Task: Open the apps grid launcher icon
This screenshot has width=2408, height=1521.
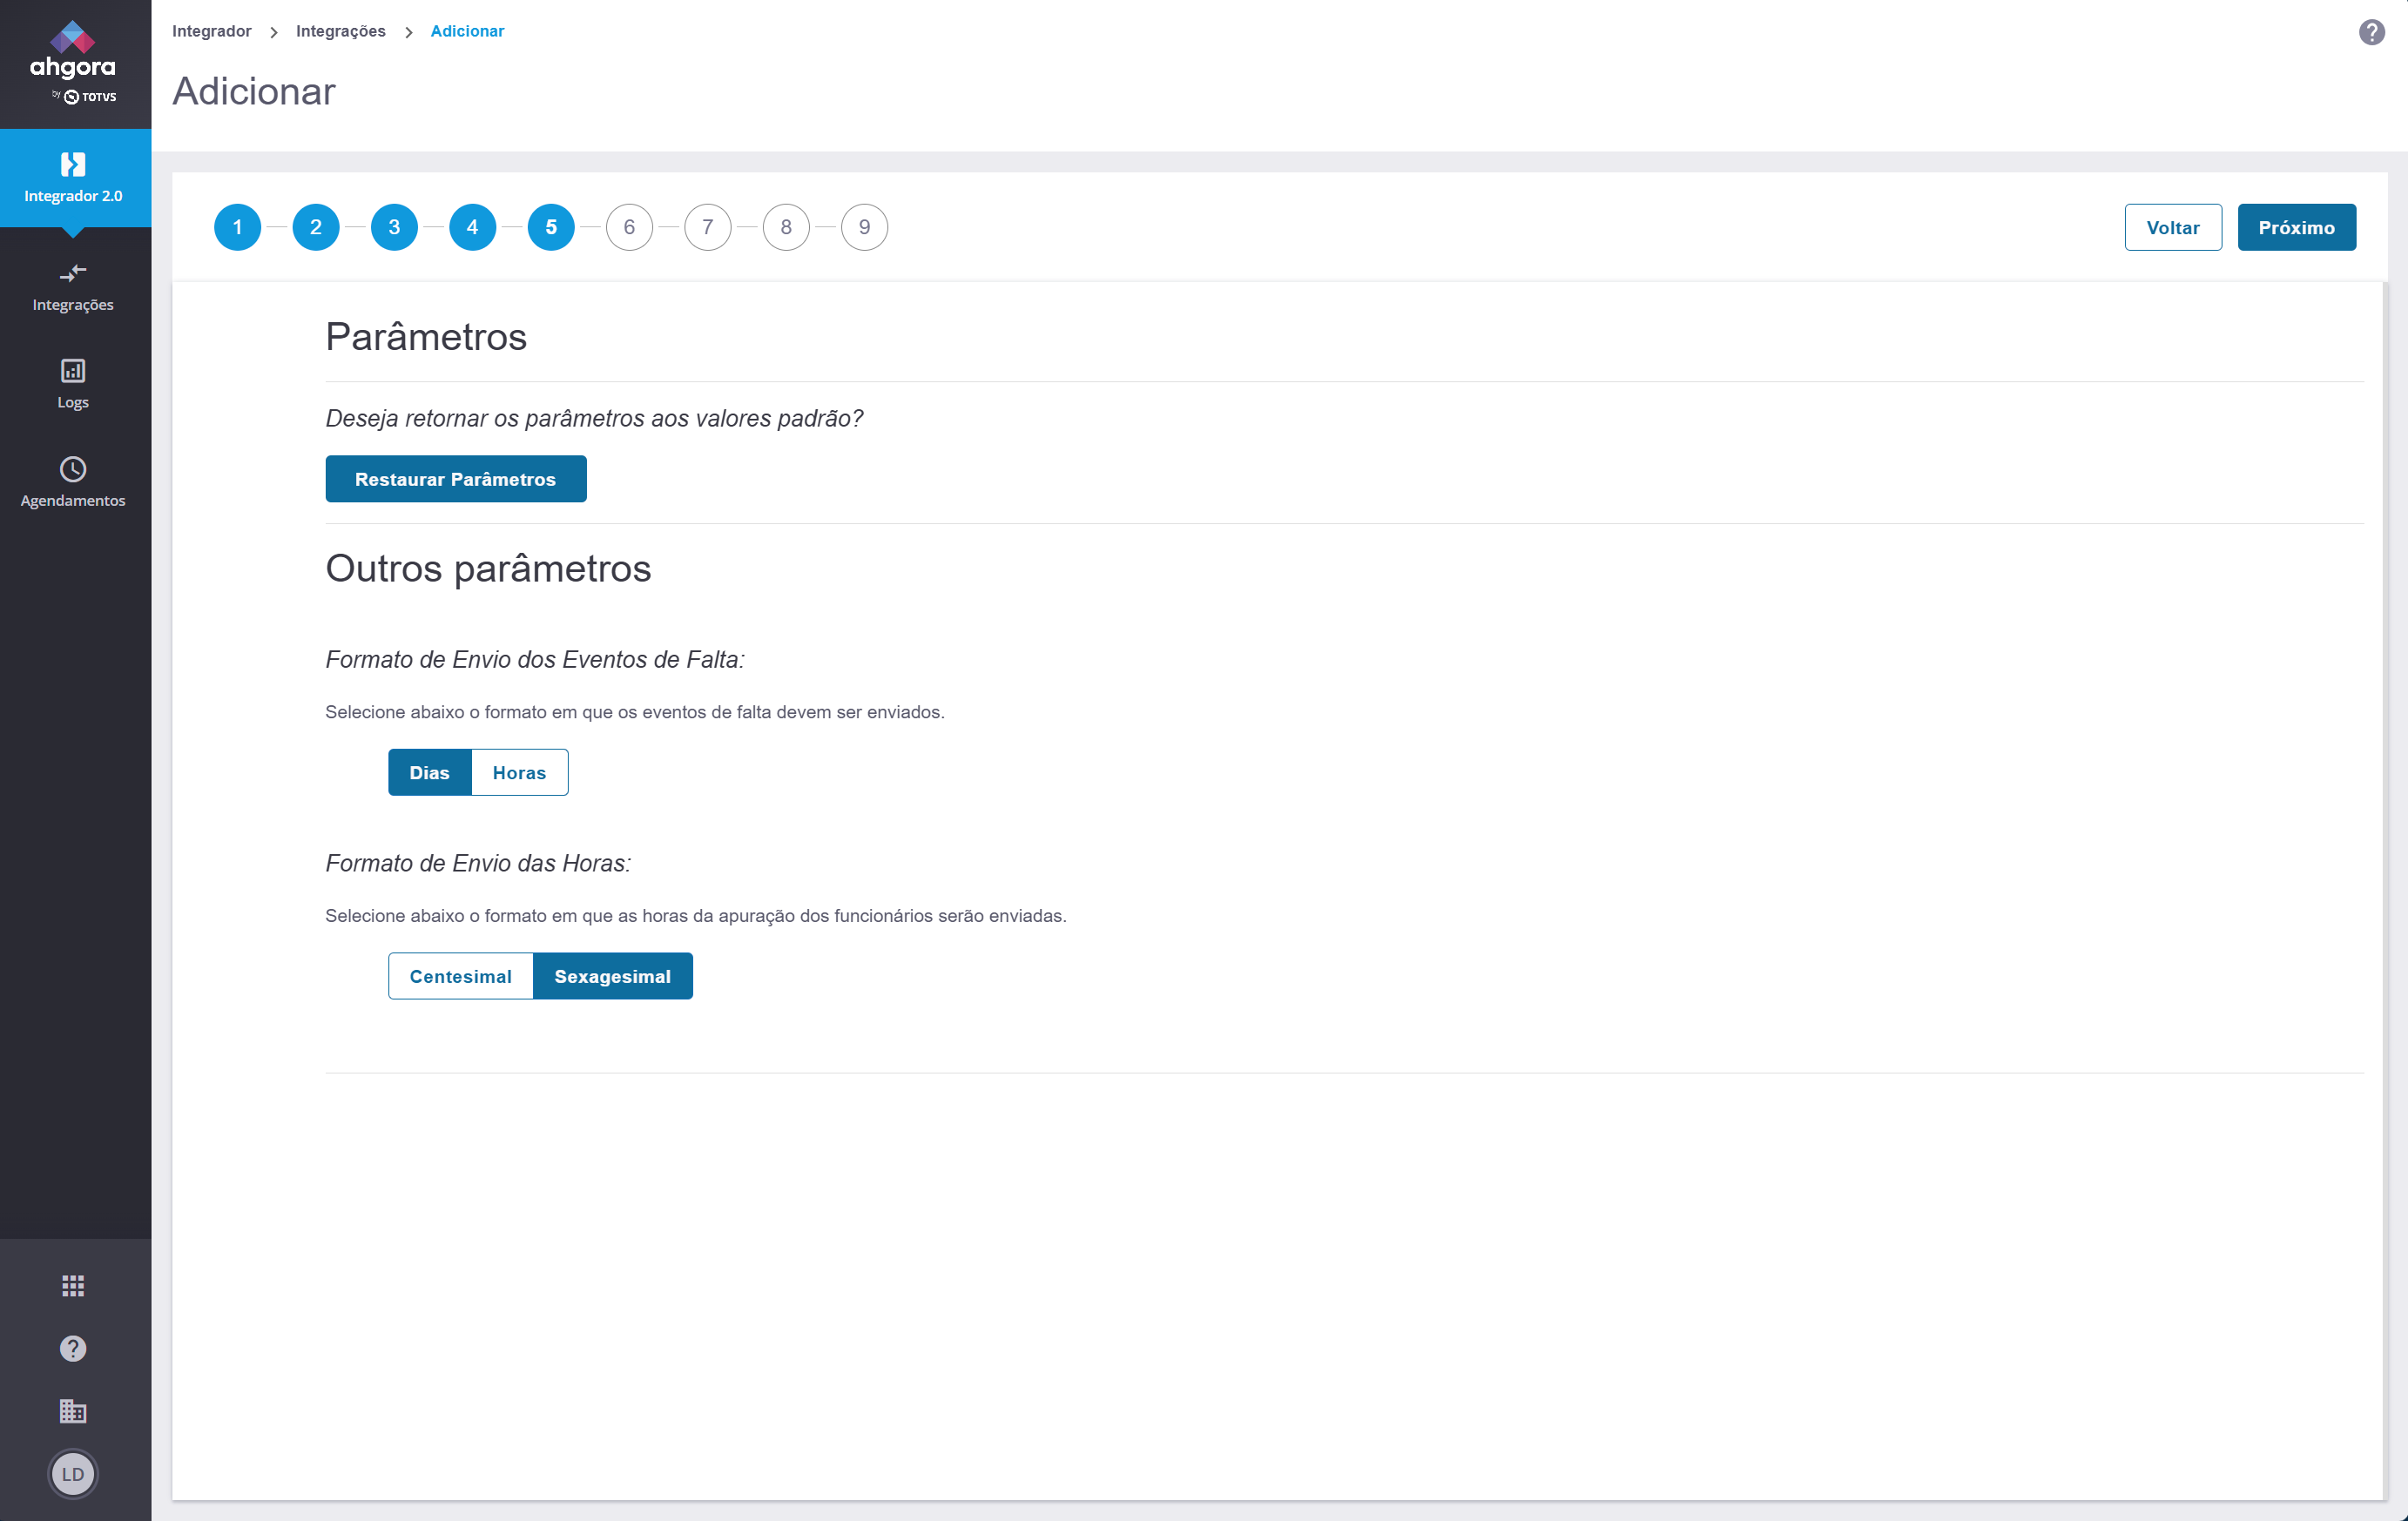Action: coord(73,1285)
